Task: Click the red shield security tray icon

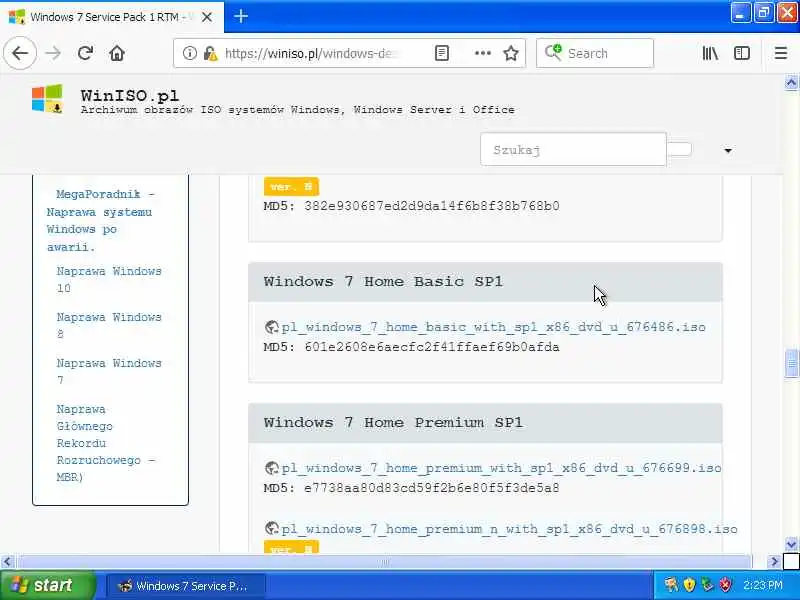Action: click(x=726, y=585)
